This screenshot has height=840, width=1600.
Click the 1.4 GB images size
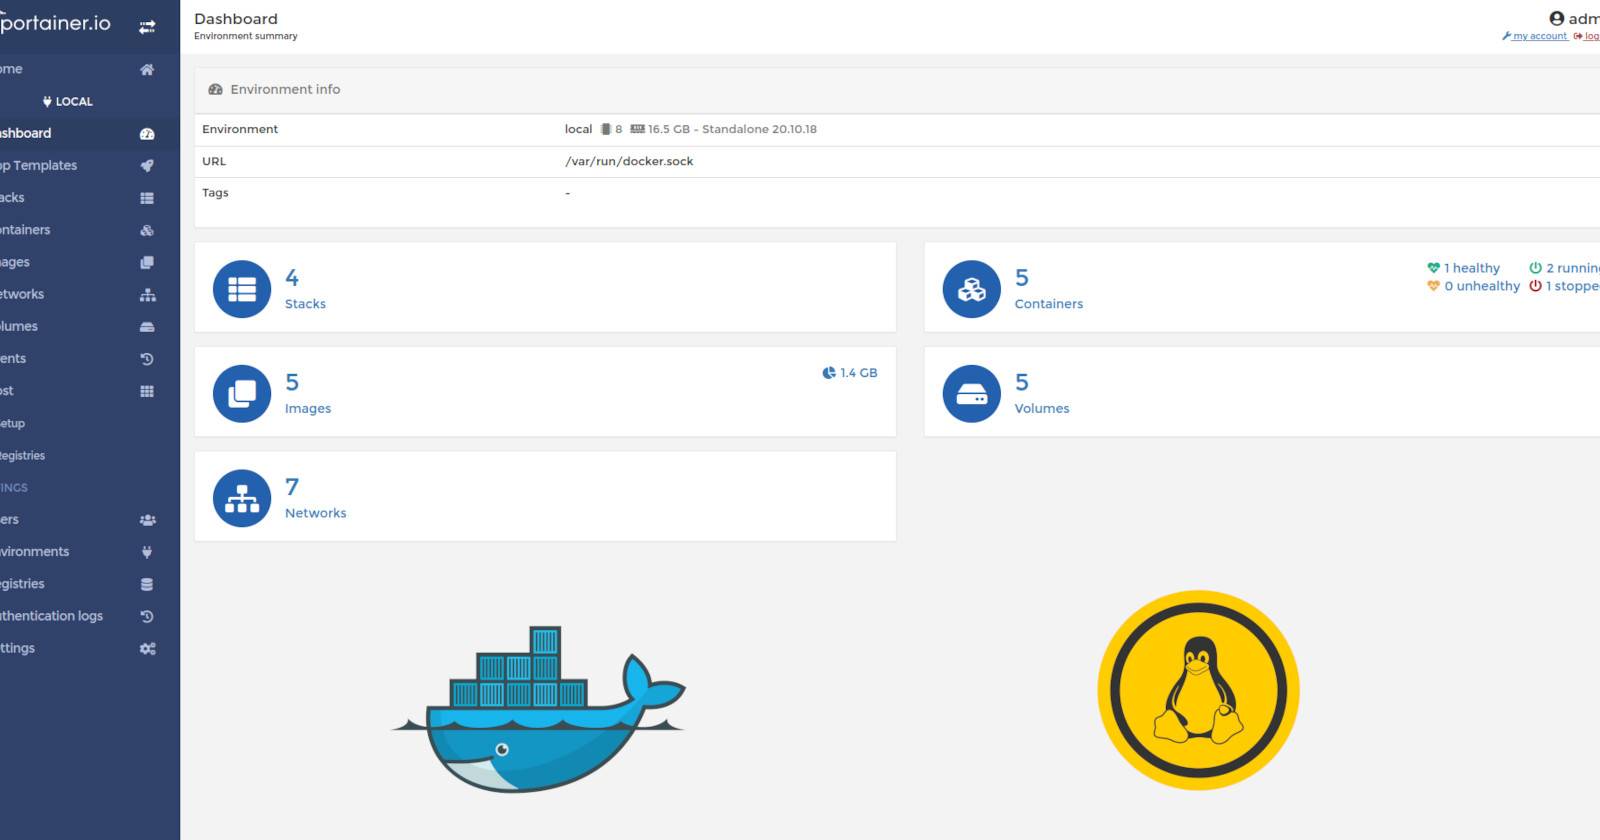point(859,373)
